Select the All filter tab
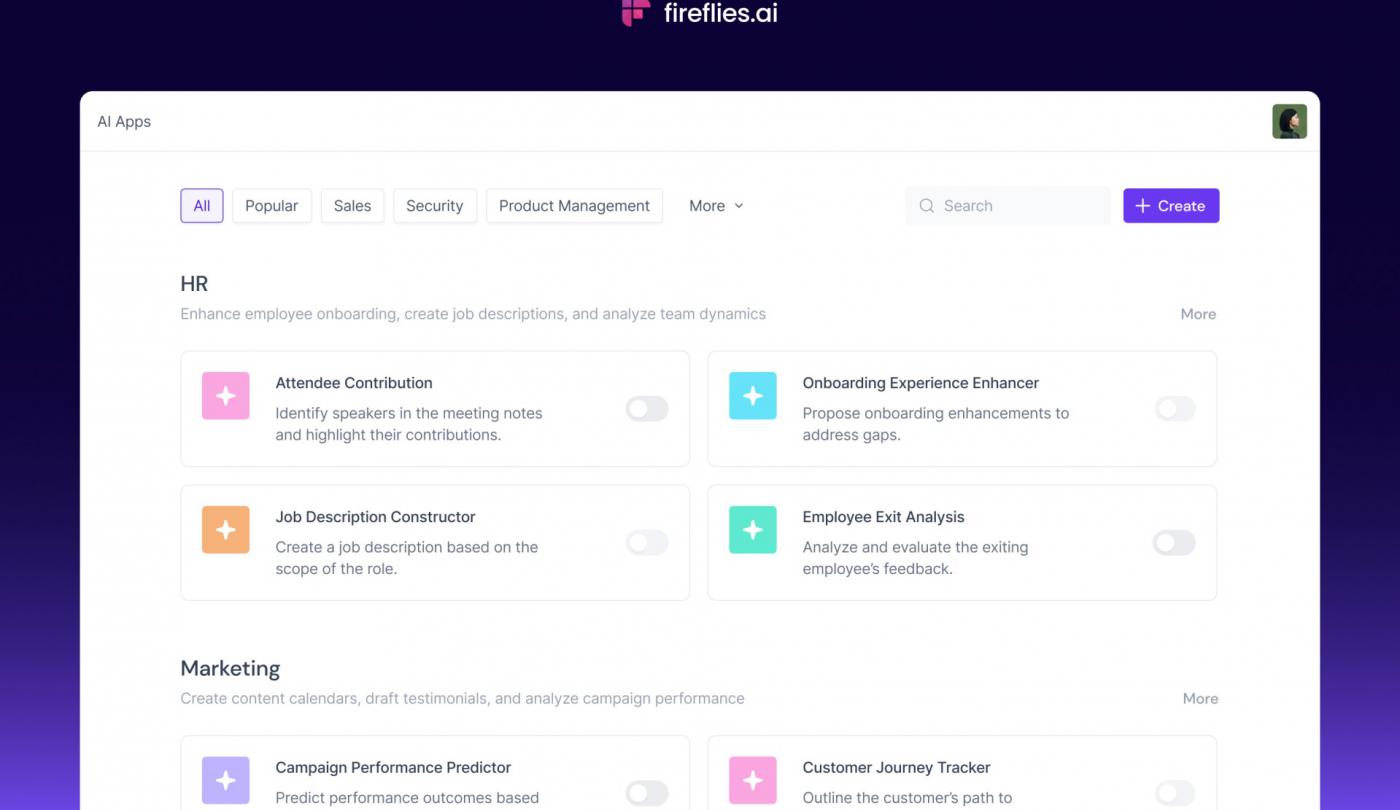This screenshot has width=1400, height=810. pos(202,206)
